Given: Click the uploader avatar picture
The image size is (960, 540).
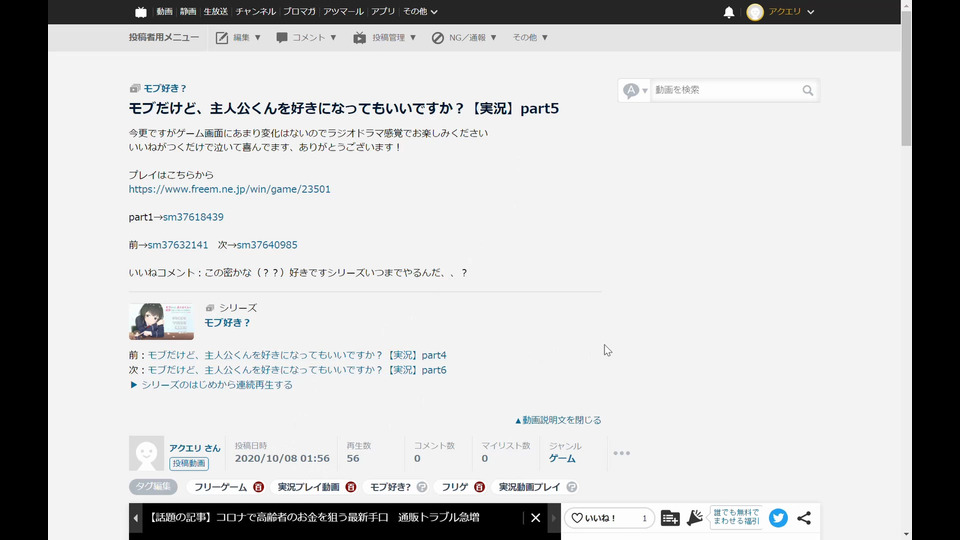Looking at the screenshot, I should point(146,453).
